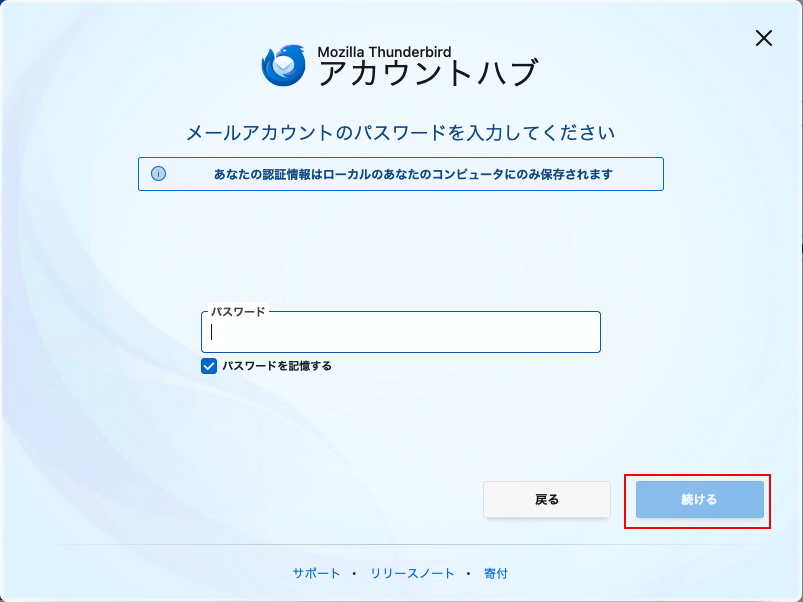The image size is (803, 602).
Task: Click the 戻る button
Action: [x=547, y=499]
